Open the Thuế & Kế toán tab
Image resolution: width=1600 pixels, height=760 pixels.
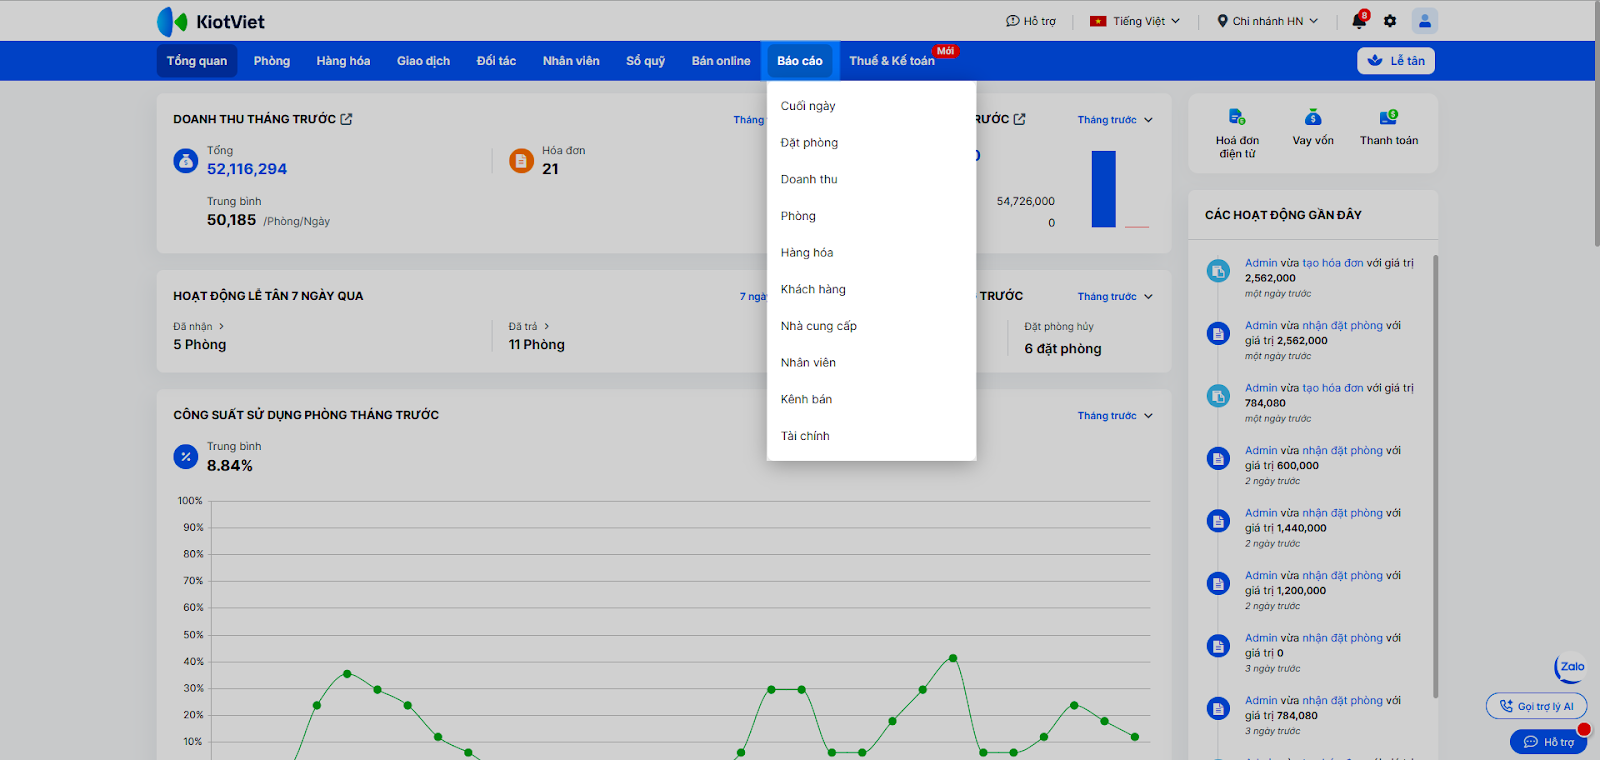[x=892, y=61]
